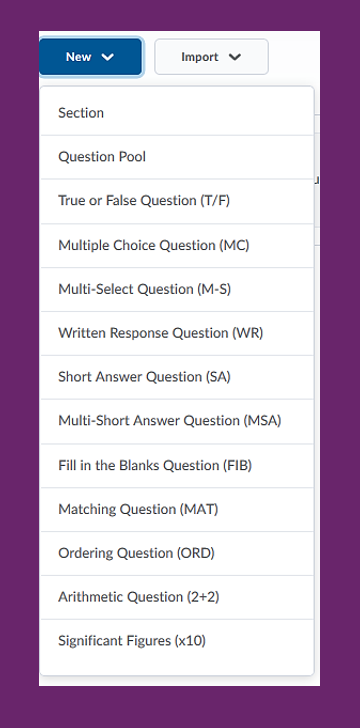Click the chevron icon on New button

(x=107, y=57)
